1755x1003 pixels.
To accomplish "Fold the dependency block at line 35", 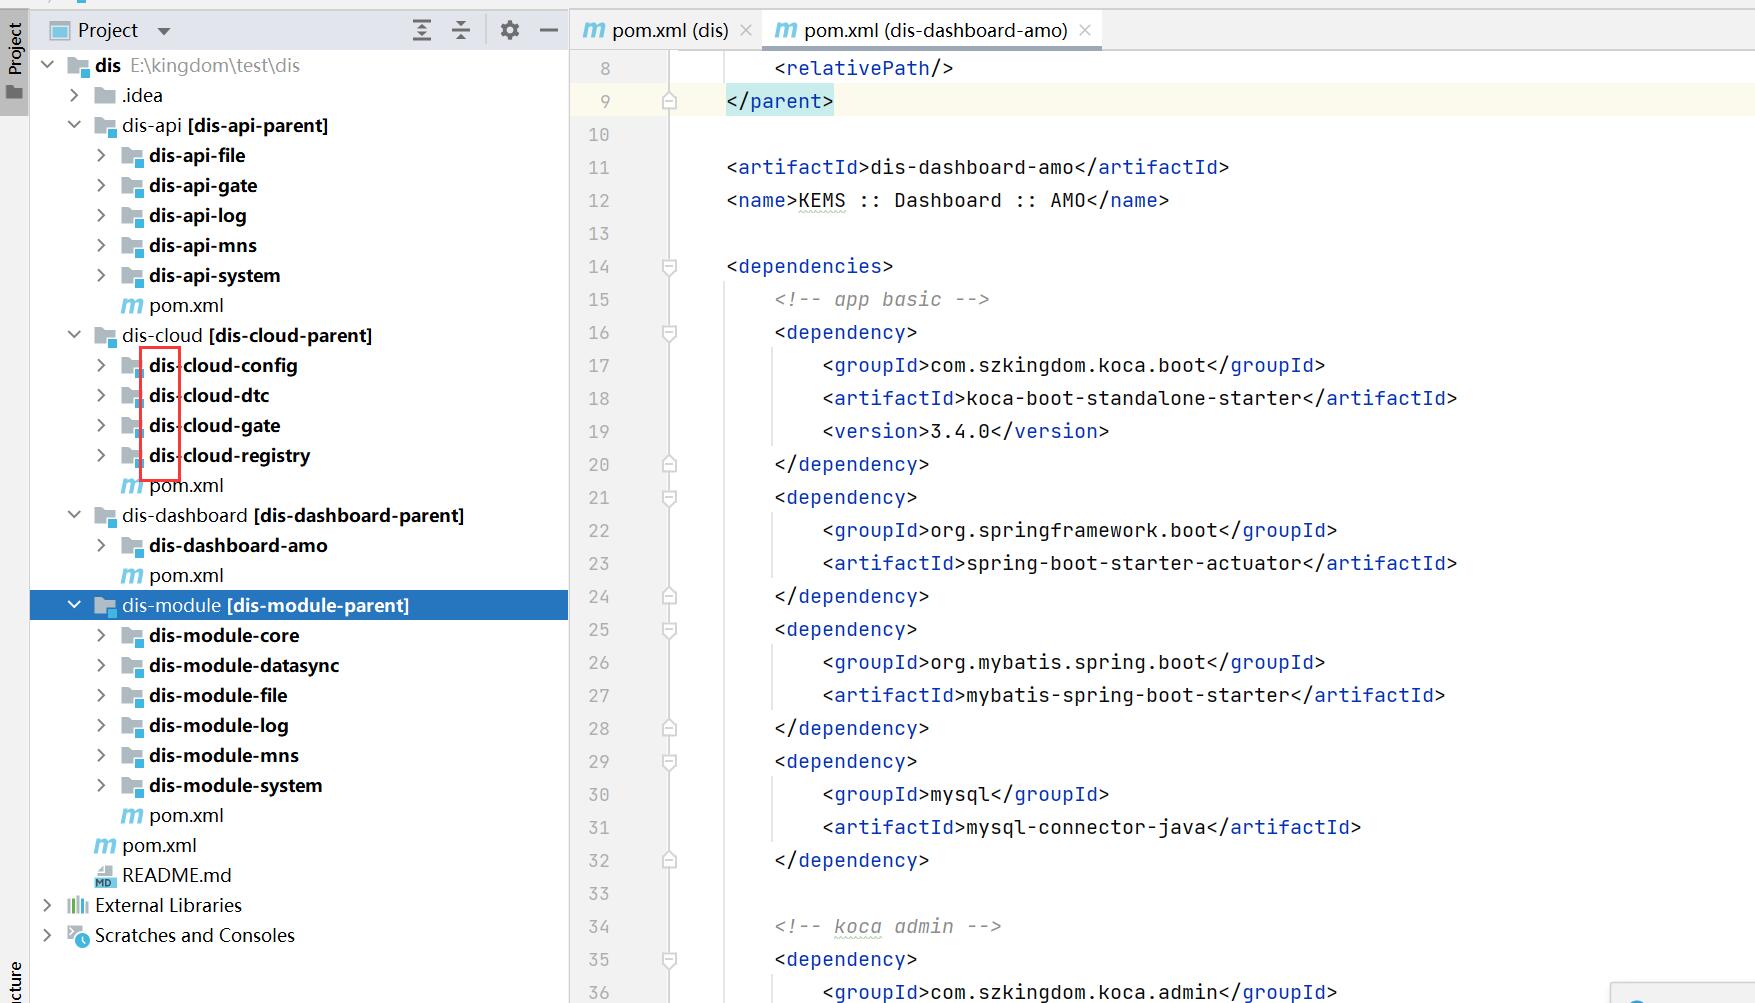I will coord(669,959).
